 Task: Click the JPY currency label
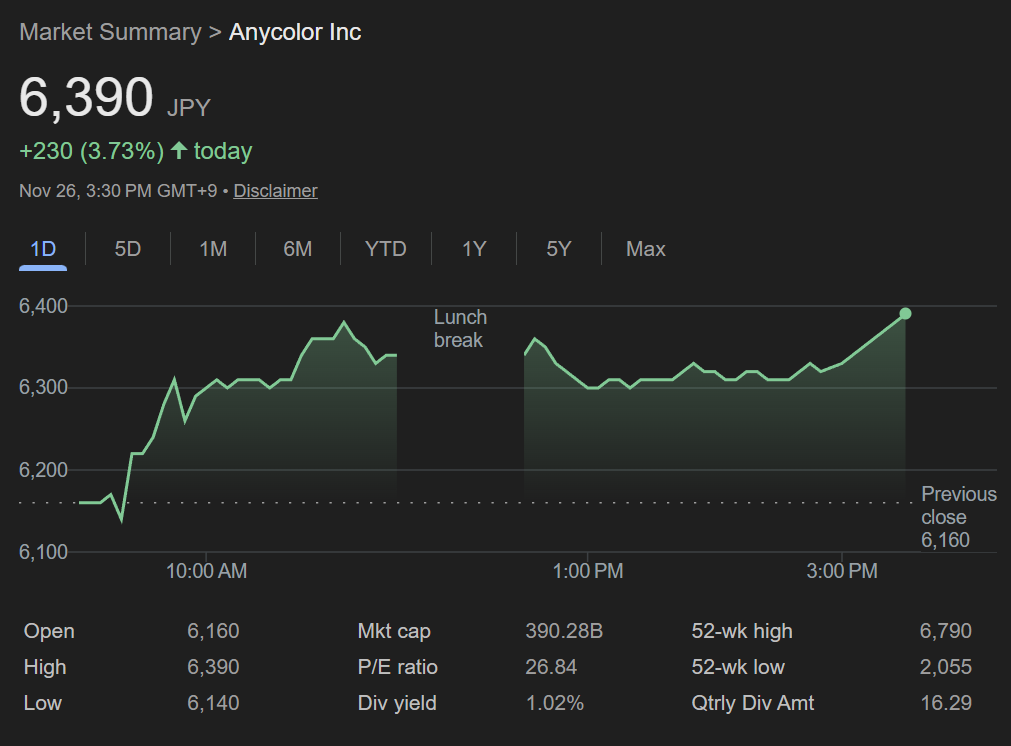[189, 108]
